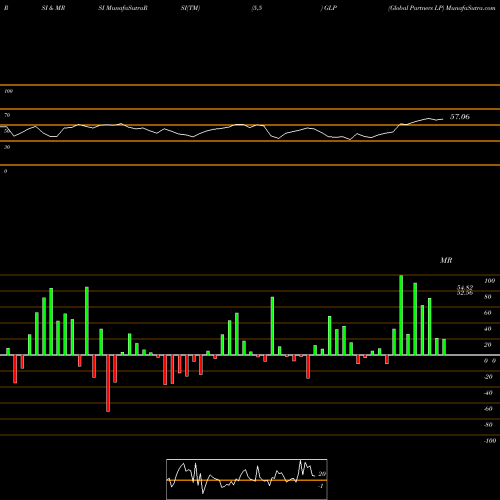The width and height of the screenshot is (500, 500).
Task: Click the GLP ticker symbol in header
Action: click(x=330, y=8)
